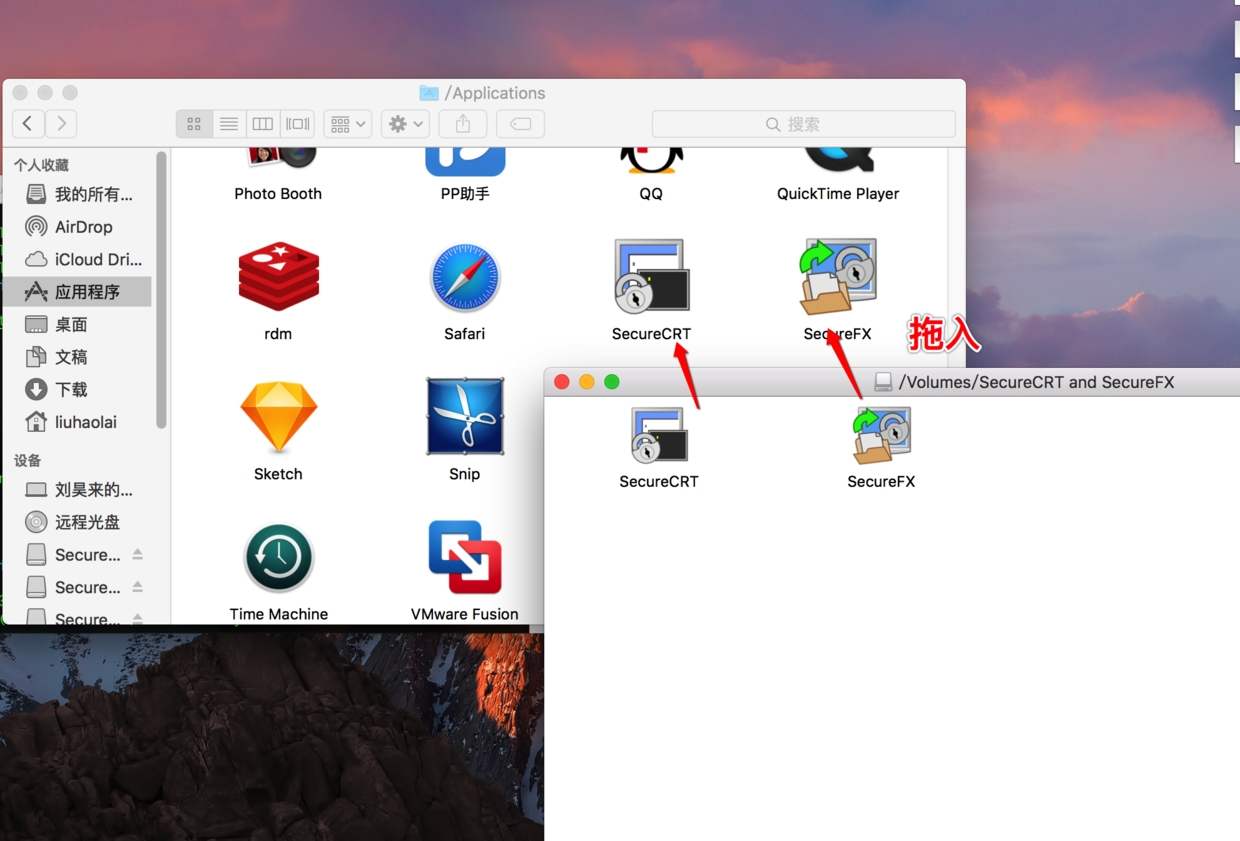
Task: Zoom the SecureCRT and SecureFX window
Action: [x=612, y=382]
